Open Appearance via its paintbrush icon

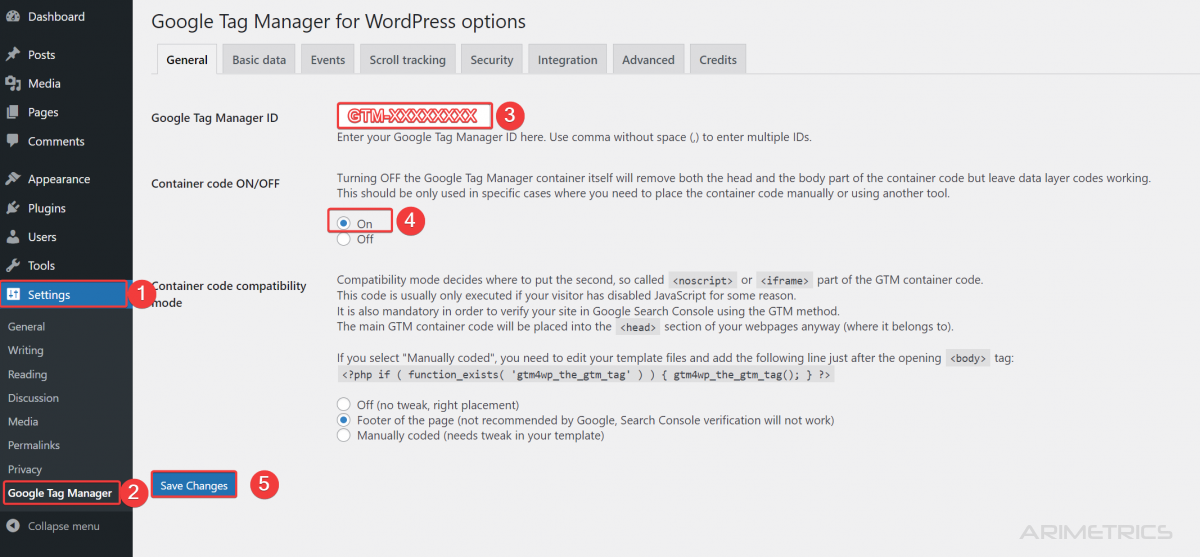(x=13, y=180)
